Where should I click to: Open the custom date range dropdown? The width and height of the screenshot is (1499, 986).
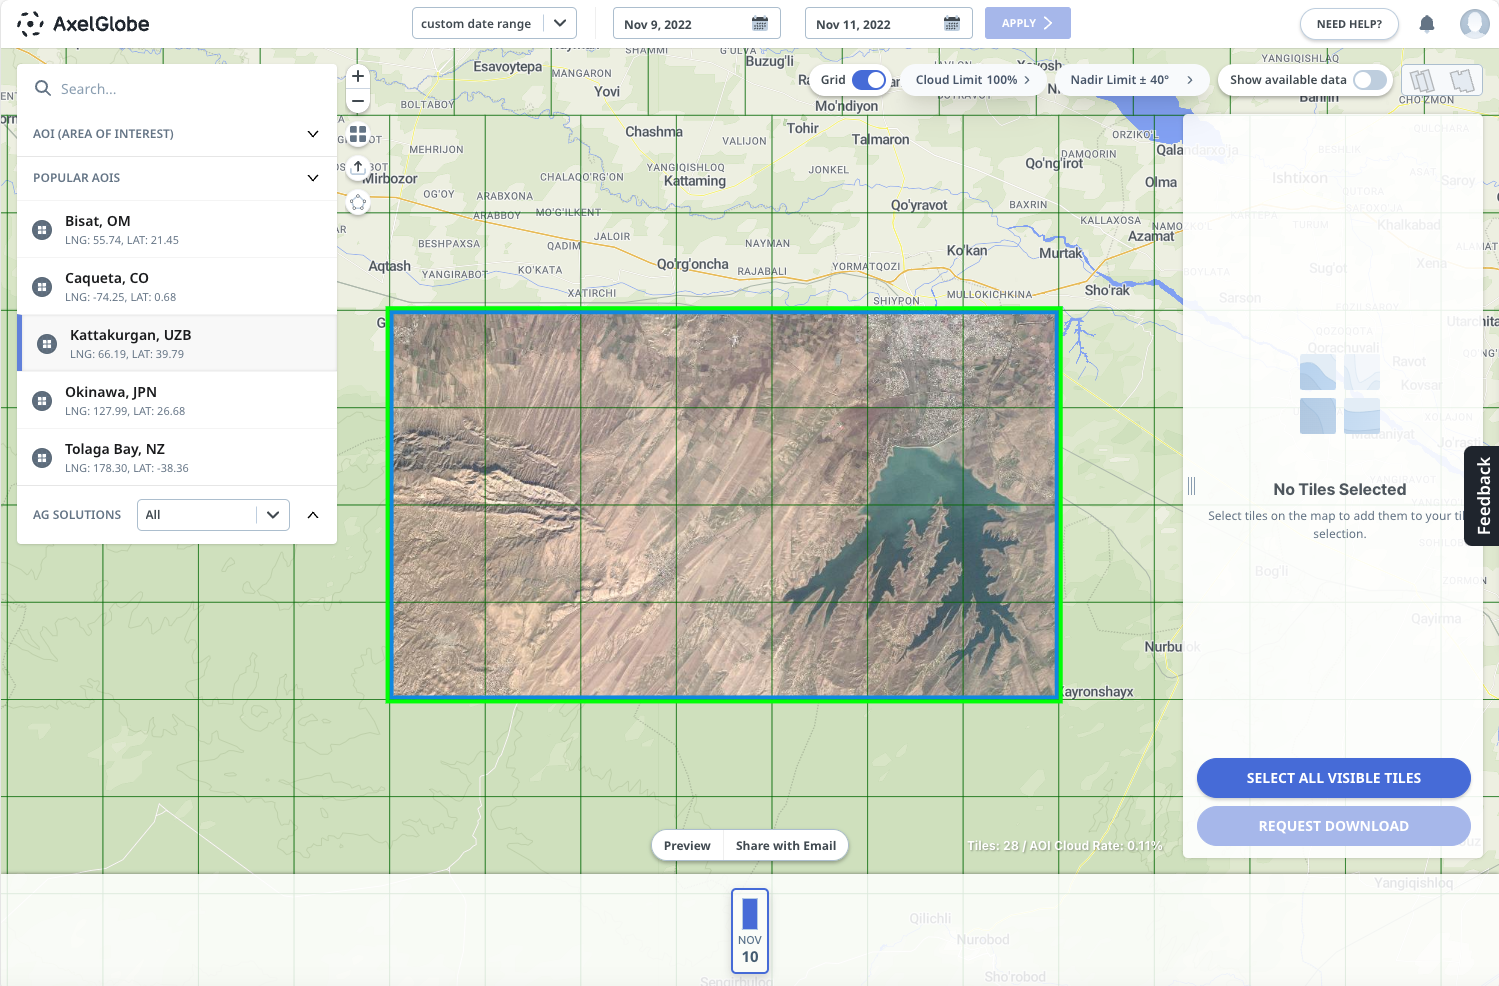point(494,24)
